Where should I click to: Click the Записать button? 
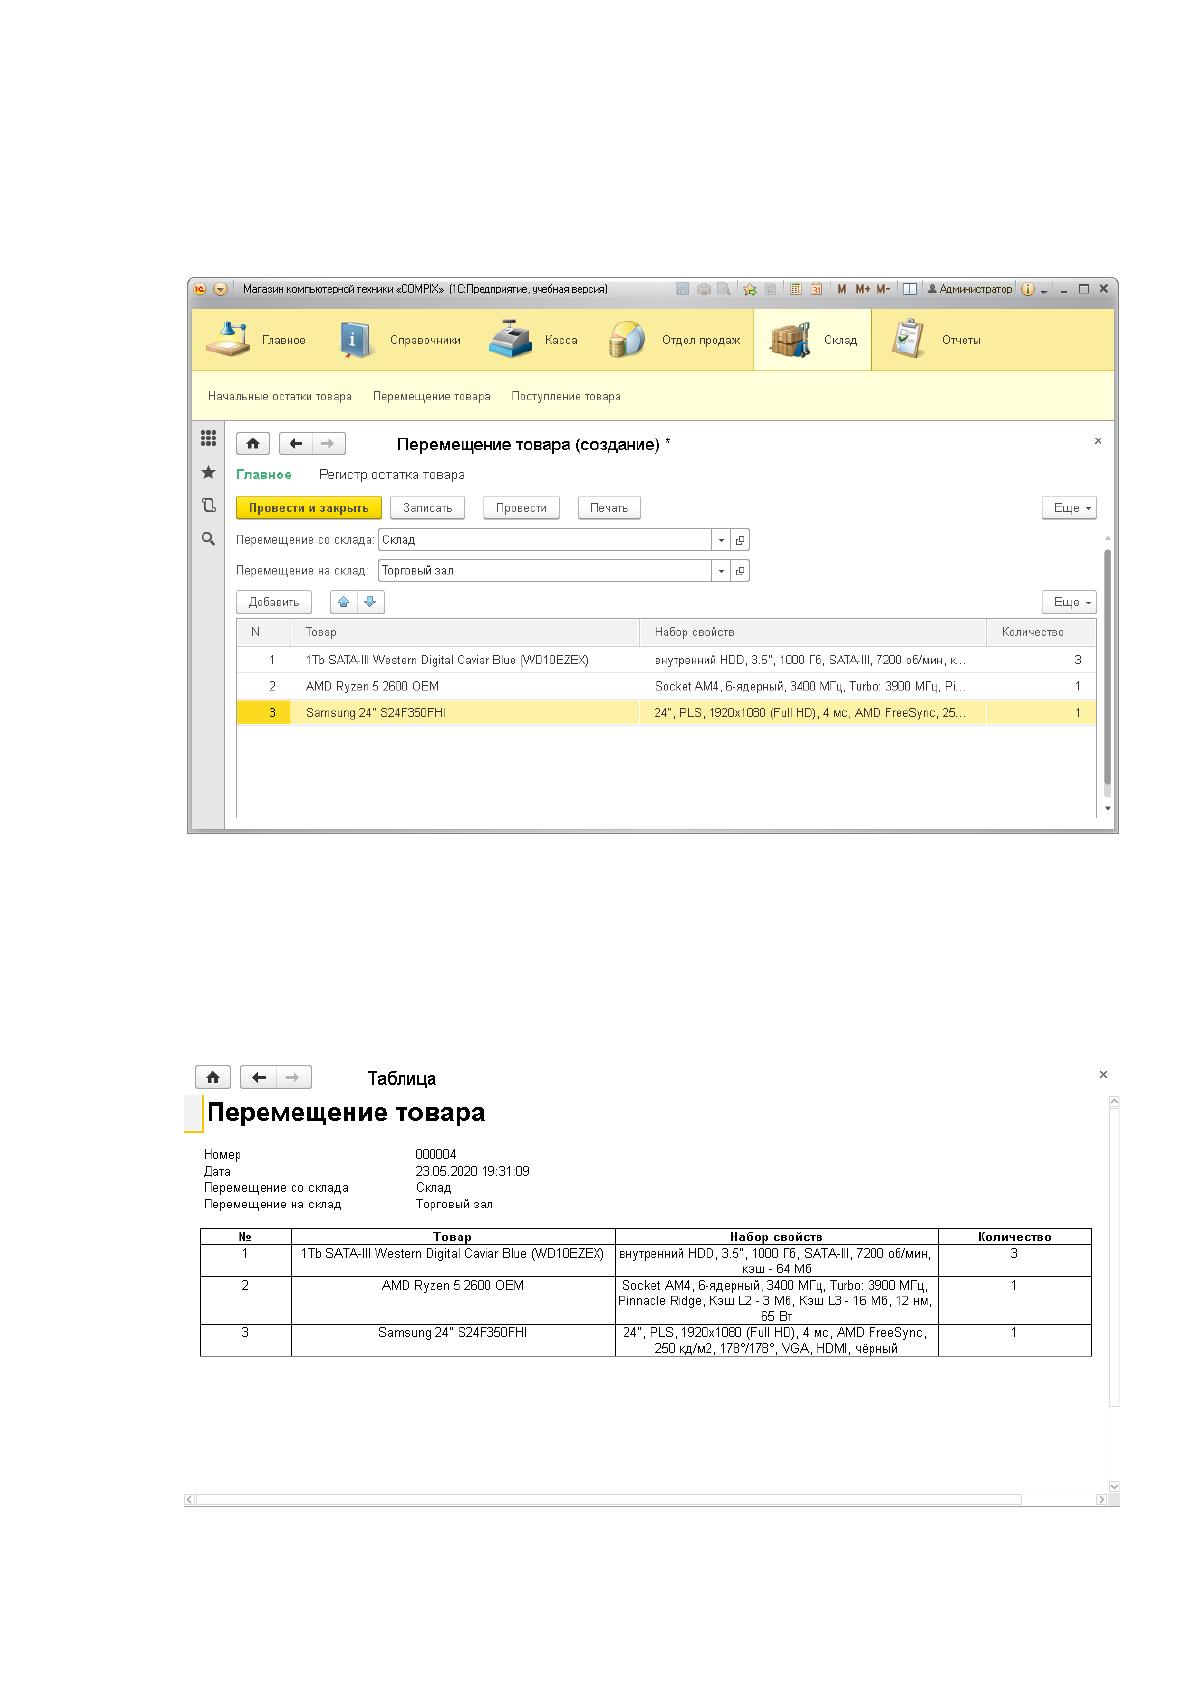coord(428,508)
